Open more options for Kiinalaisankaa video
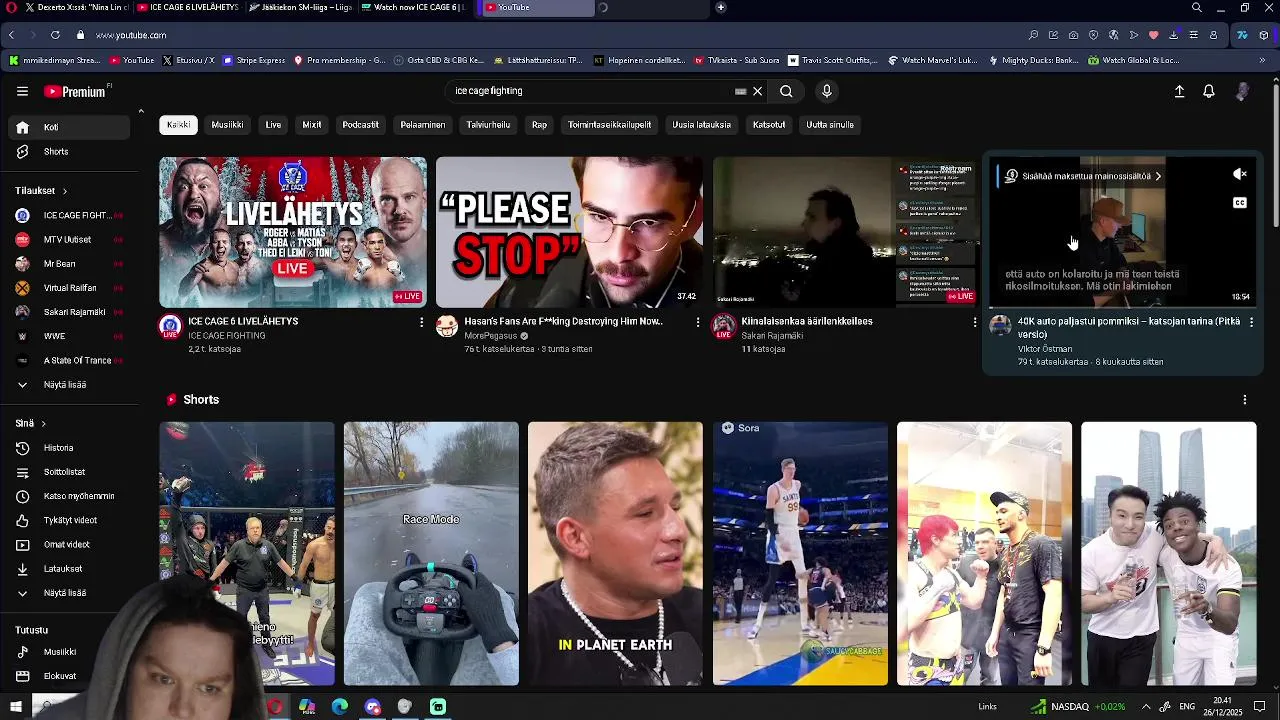 click(x=975, y=322)
